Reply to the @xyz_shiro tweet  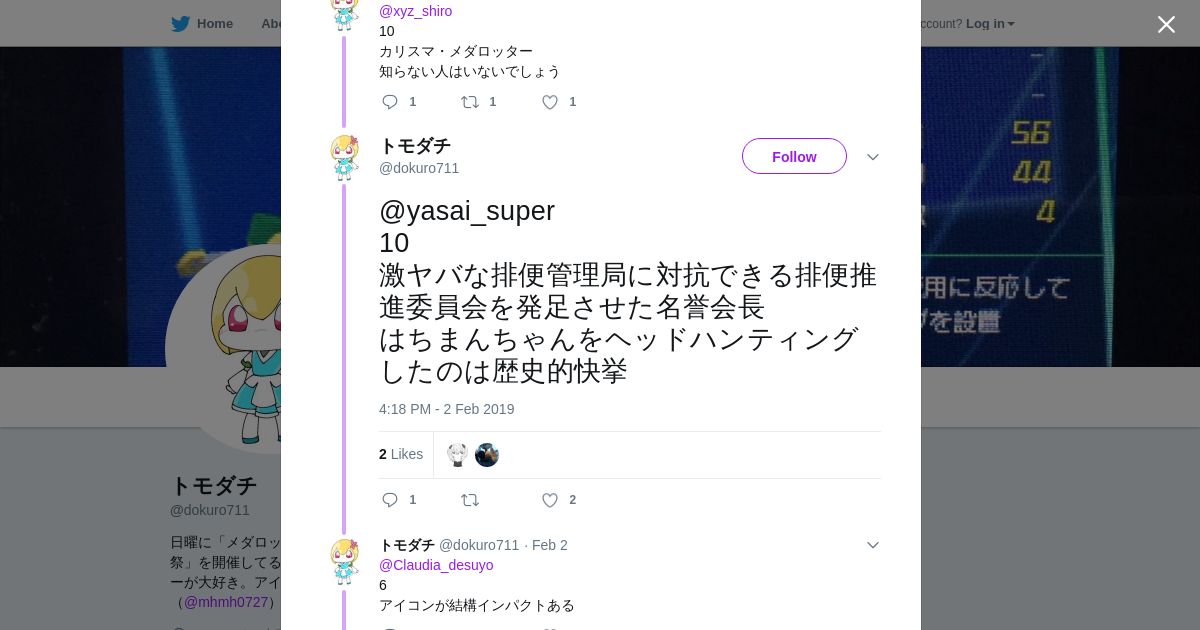390,102
